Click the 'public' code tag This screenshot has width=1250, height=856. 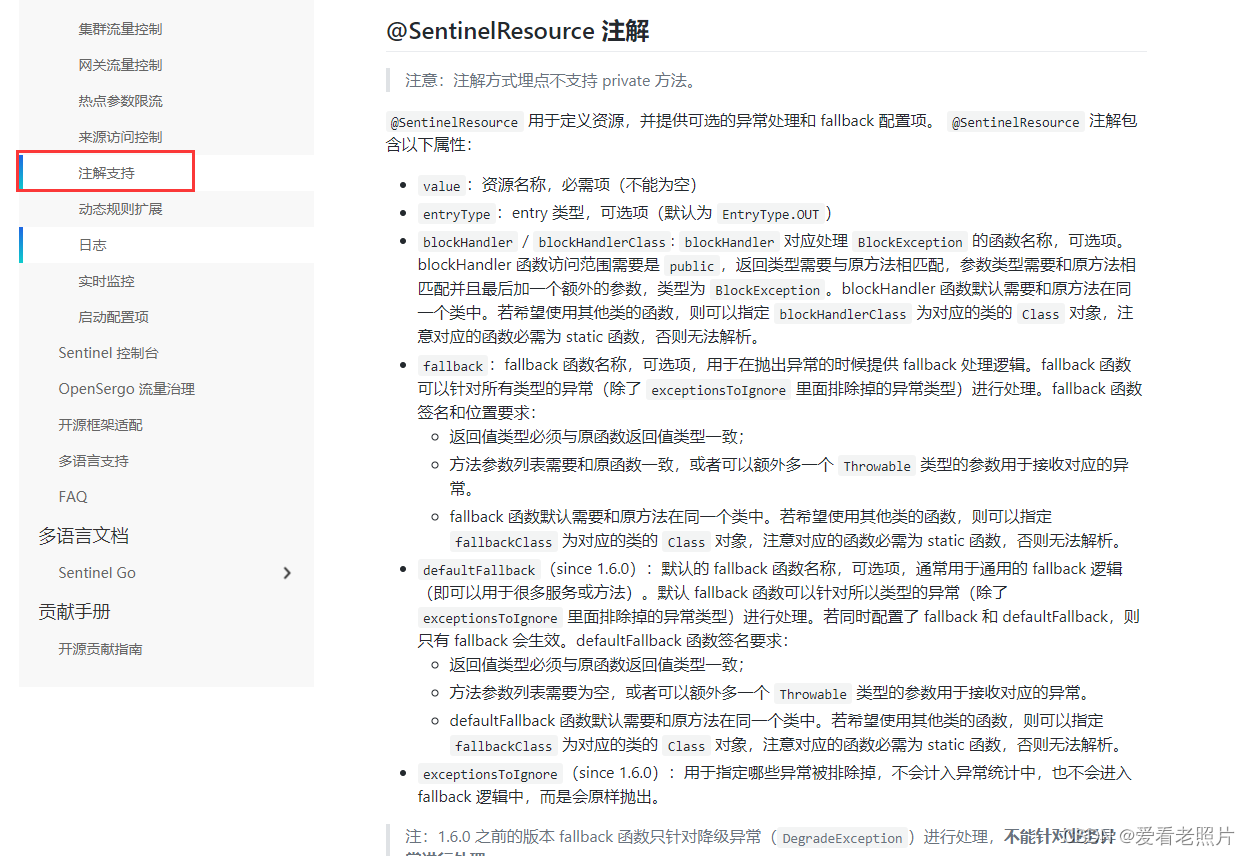pyautogui.click(x=692, y=266)
